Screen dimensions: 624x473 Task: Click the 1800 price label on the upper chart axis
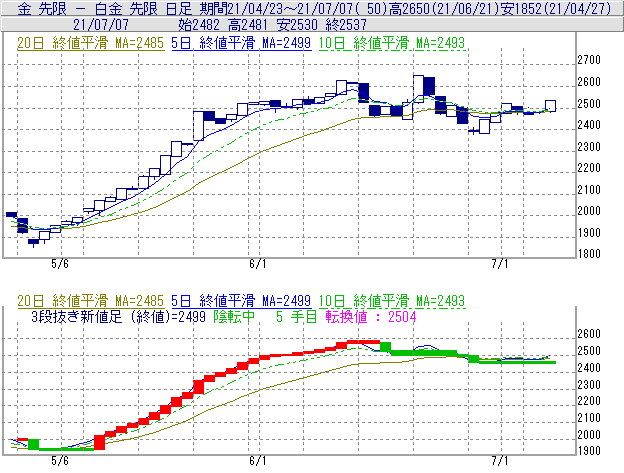point(589,254)
